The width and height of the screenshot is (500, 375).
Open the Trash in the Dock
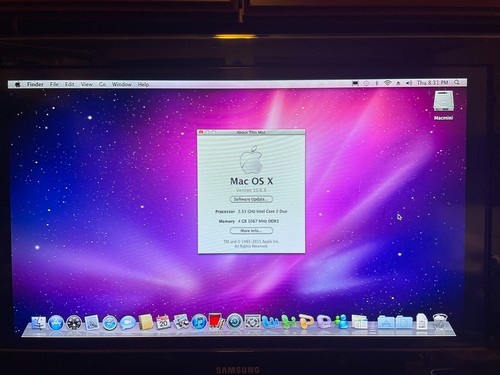(x=440, y=322)
